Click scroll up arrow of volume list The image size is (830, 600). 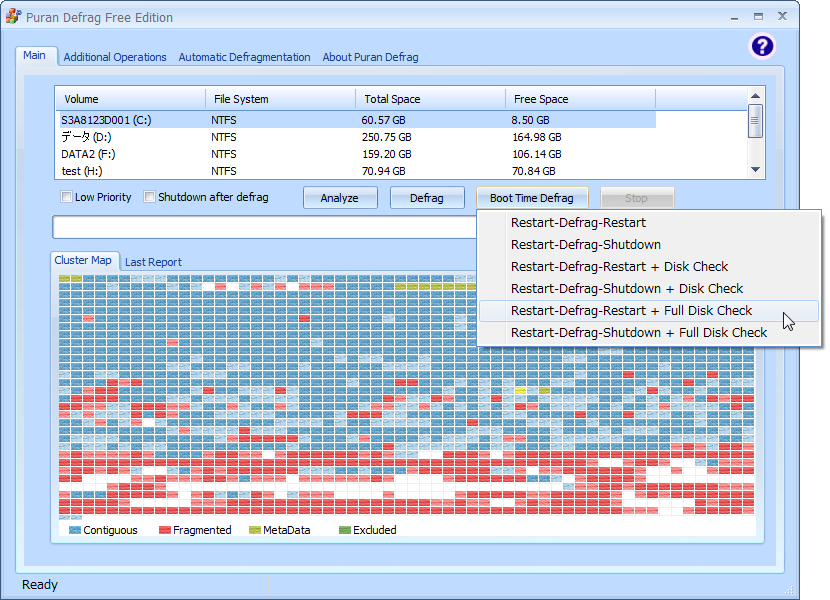(x=755, y=96)
